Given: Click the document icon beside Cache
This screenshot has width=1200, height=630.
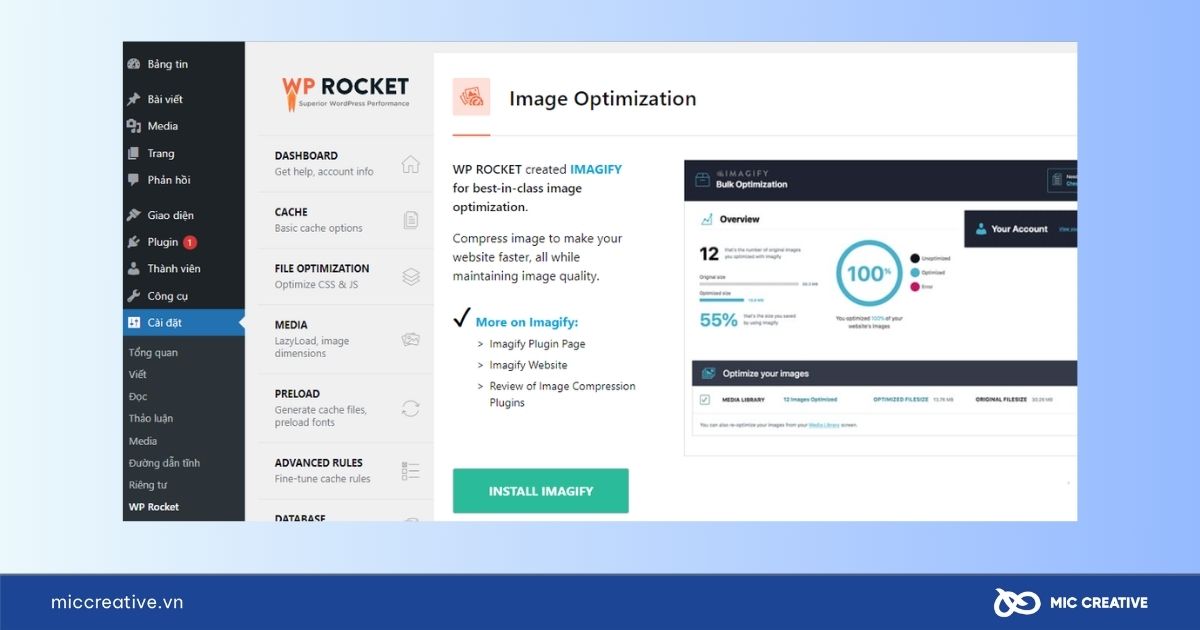Looking at the screenshot, I should point(410,220).
